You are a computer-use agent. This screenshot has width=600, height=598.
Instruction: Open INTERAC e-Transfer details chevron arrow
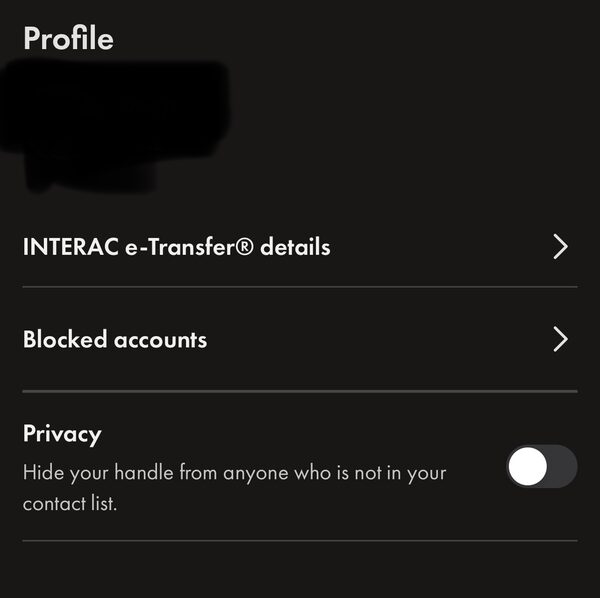pos(560,247)
